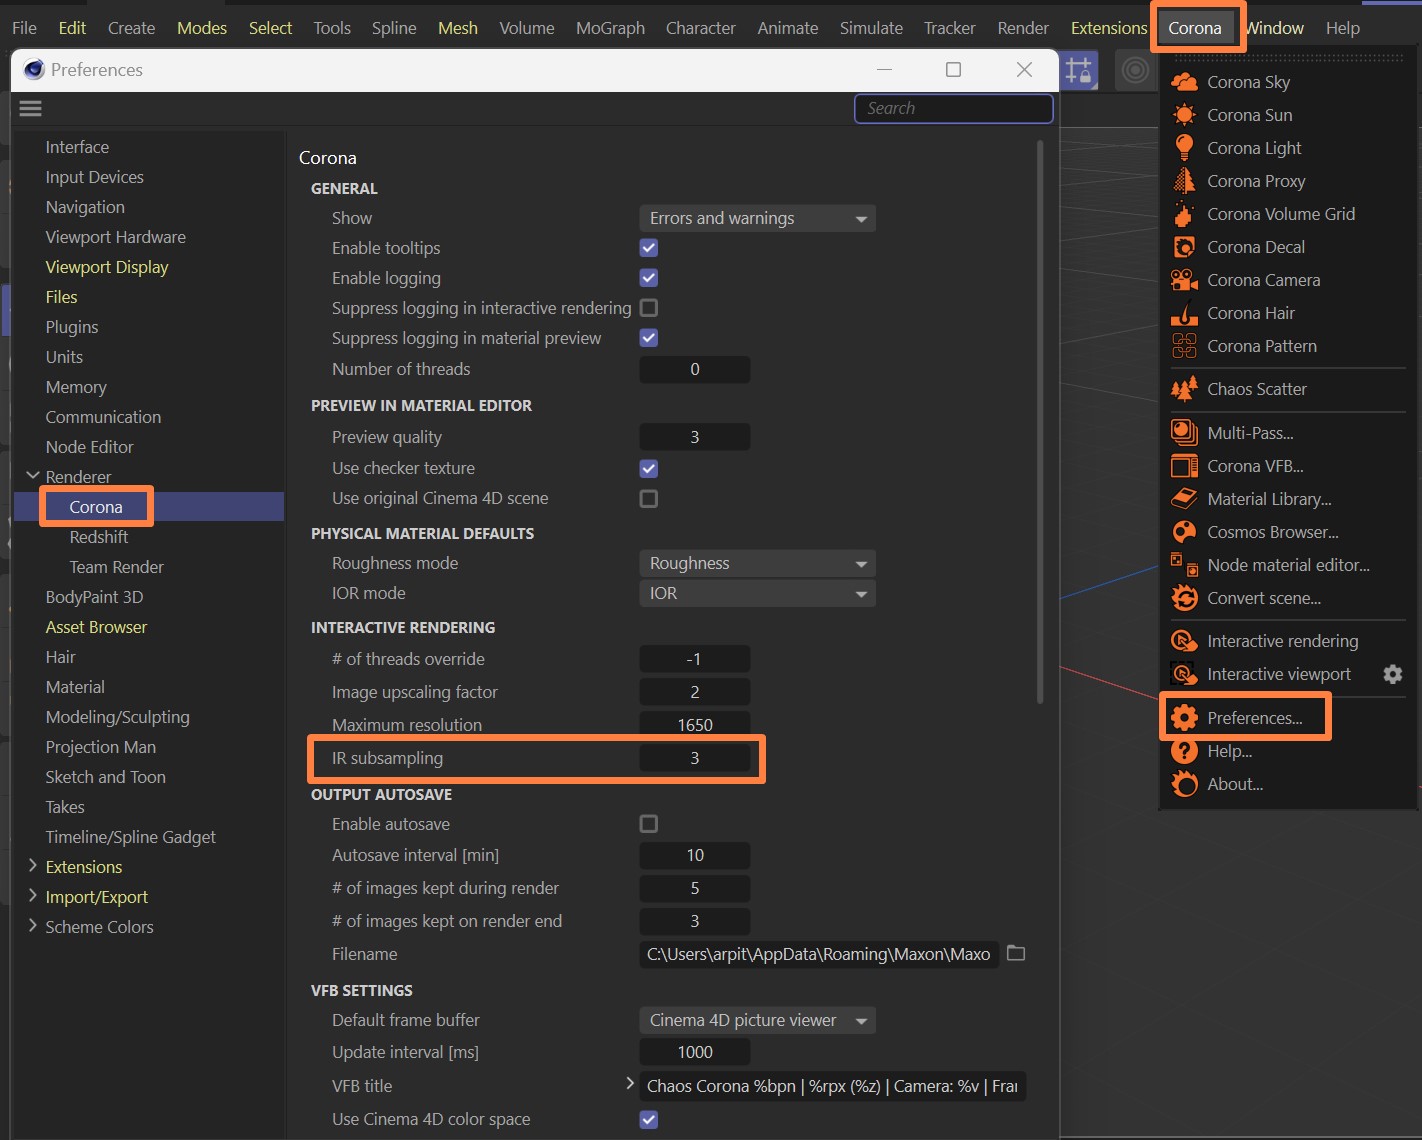Open the Show errors and warnings dropdown

point(757,218)
